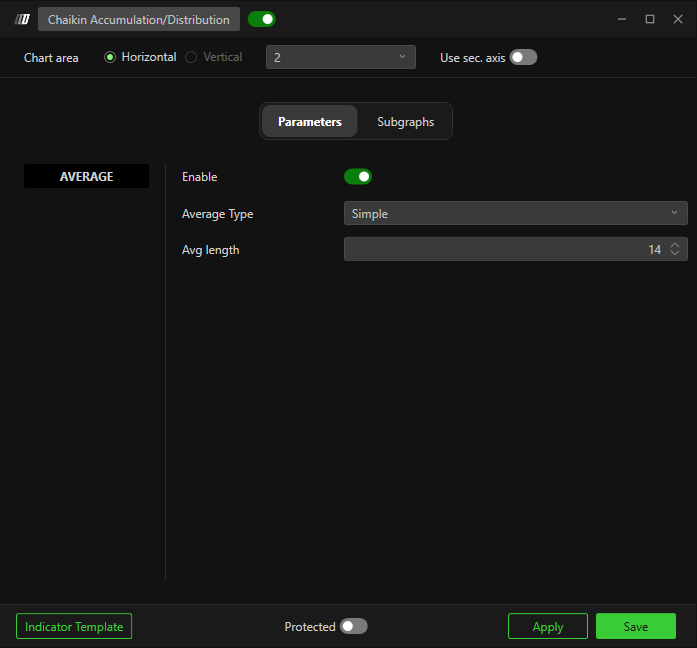The image size is (697, 648).
Task: Switch to the Parameters tab
Action: click(309, 121)
